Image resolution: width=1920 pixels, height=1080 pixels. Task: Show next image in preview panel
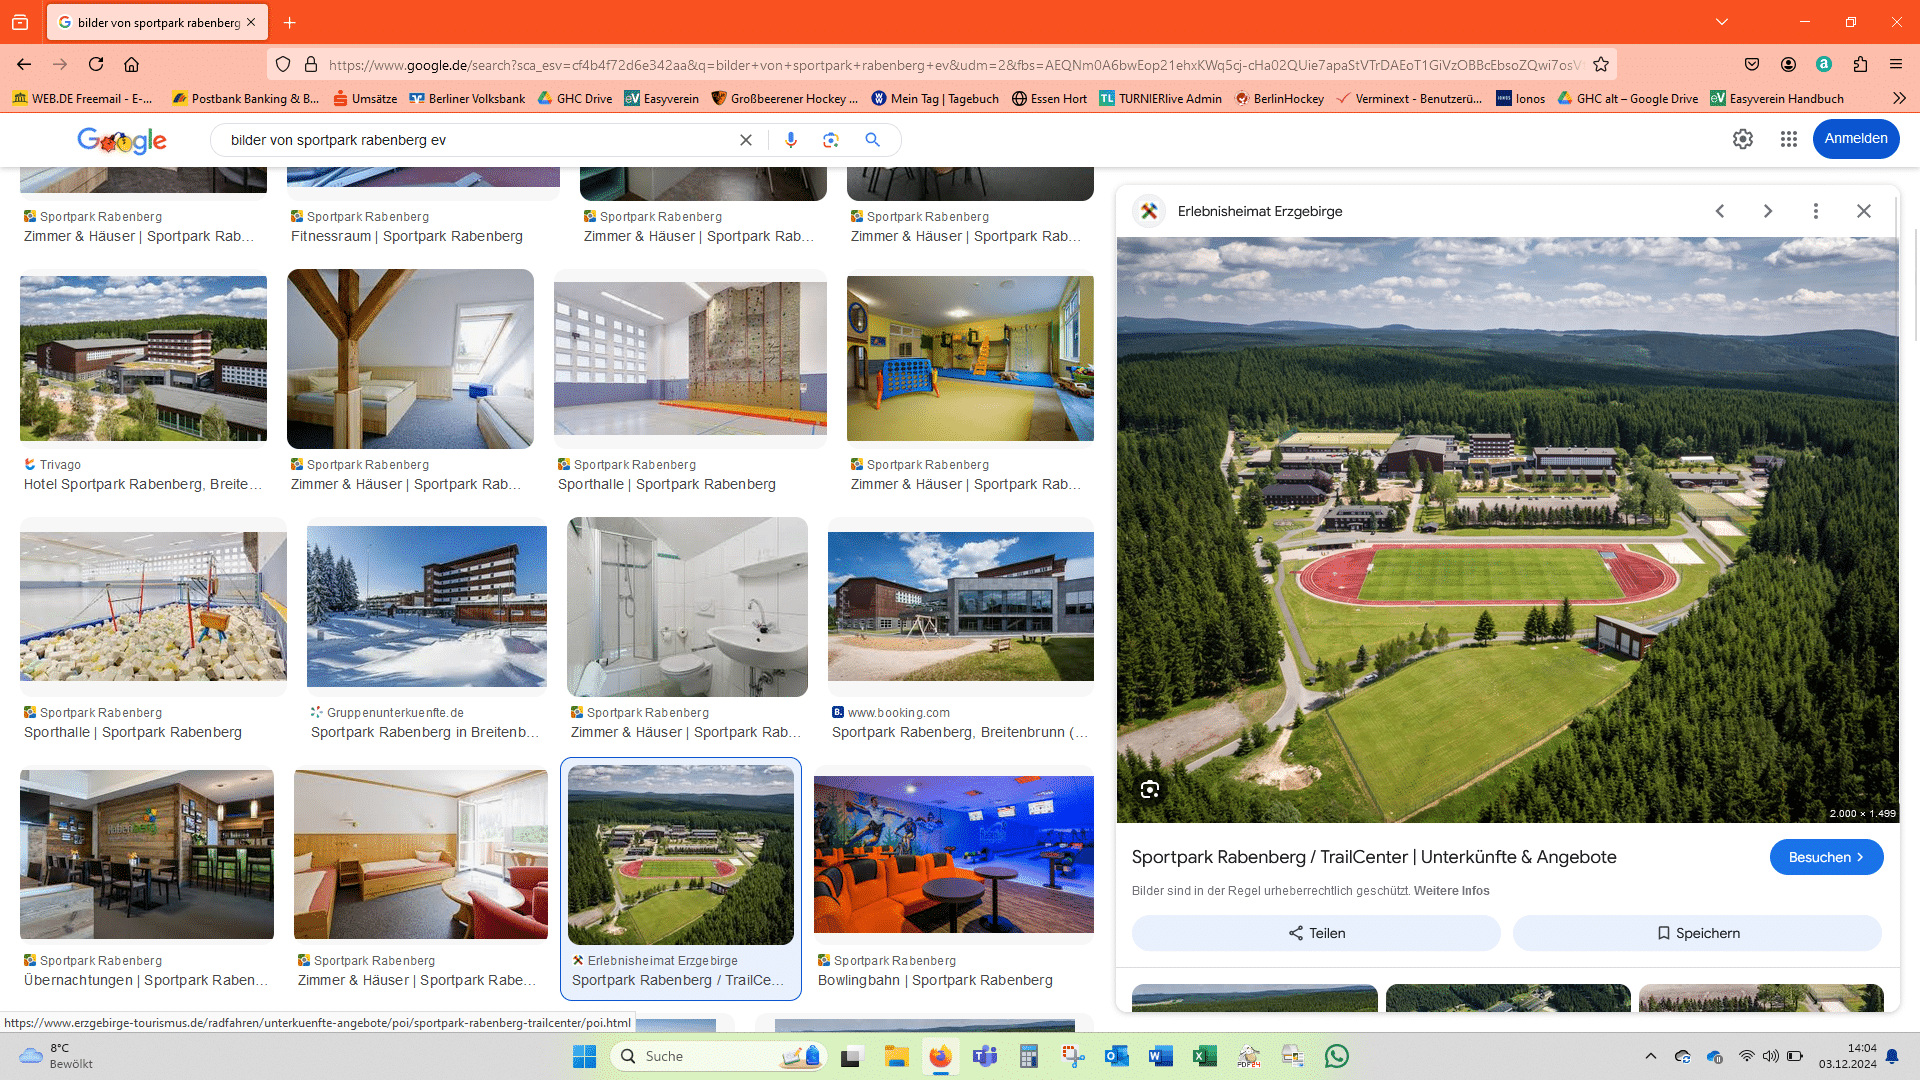[1768, 211]
